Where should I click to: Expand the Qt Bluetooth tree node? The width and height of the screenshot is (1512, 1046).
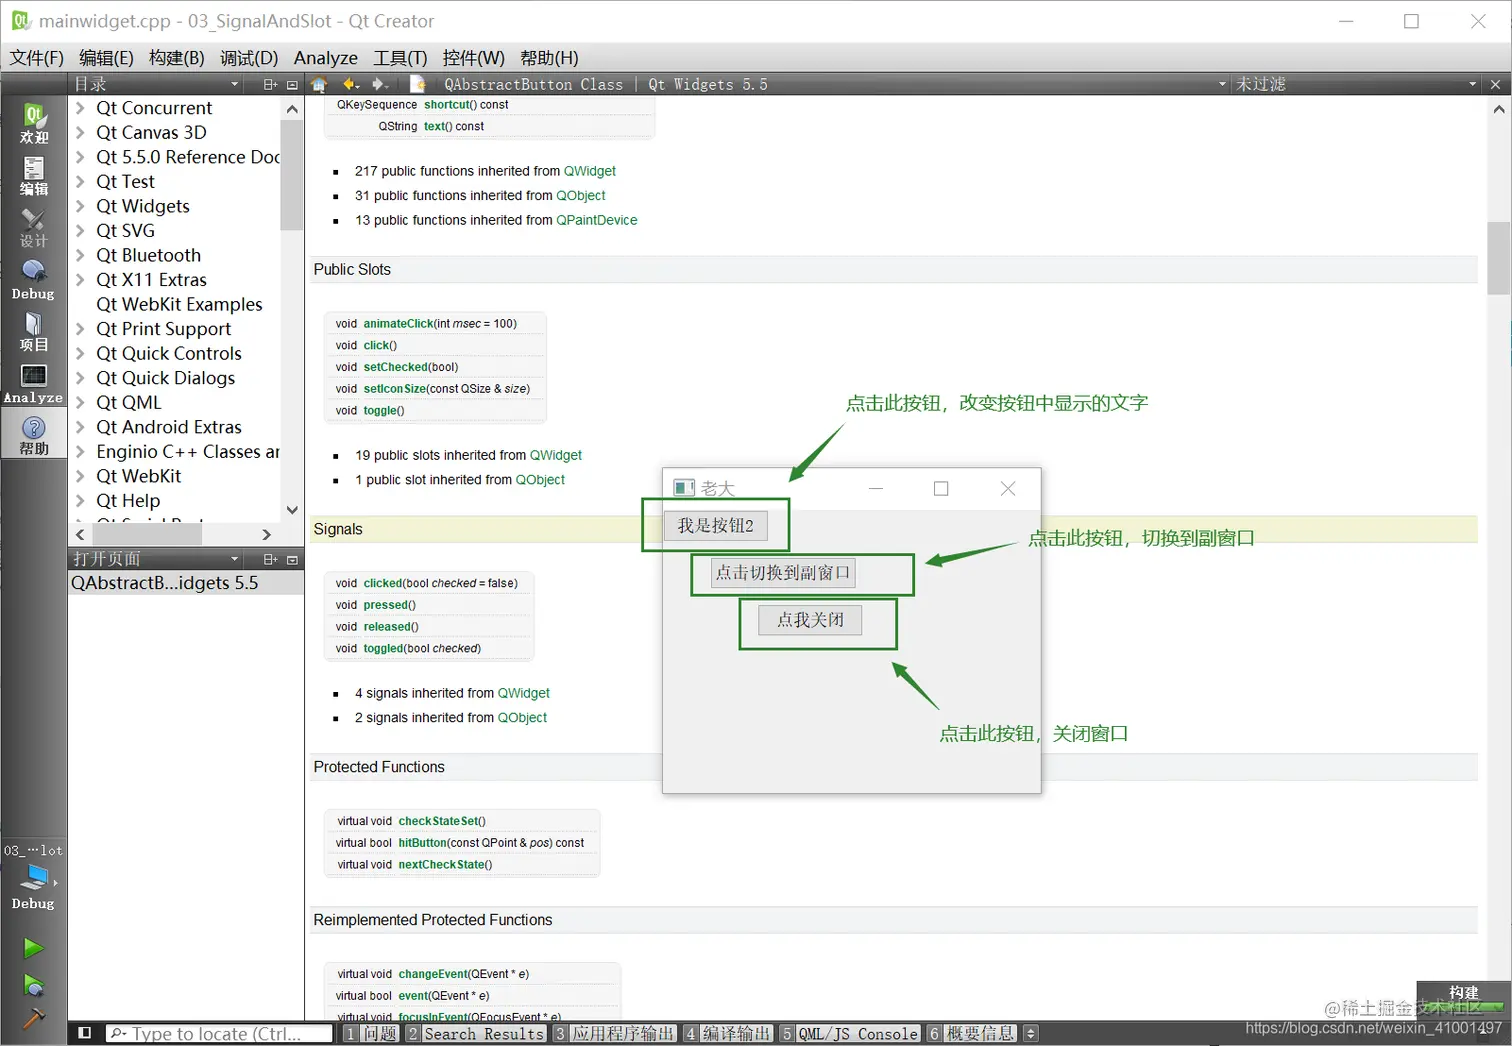tap(80, 255)
